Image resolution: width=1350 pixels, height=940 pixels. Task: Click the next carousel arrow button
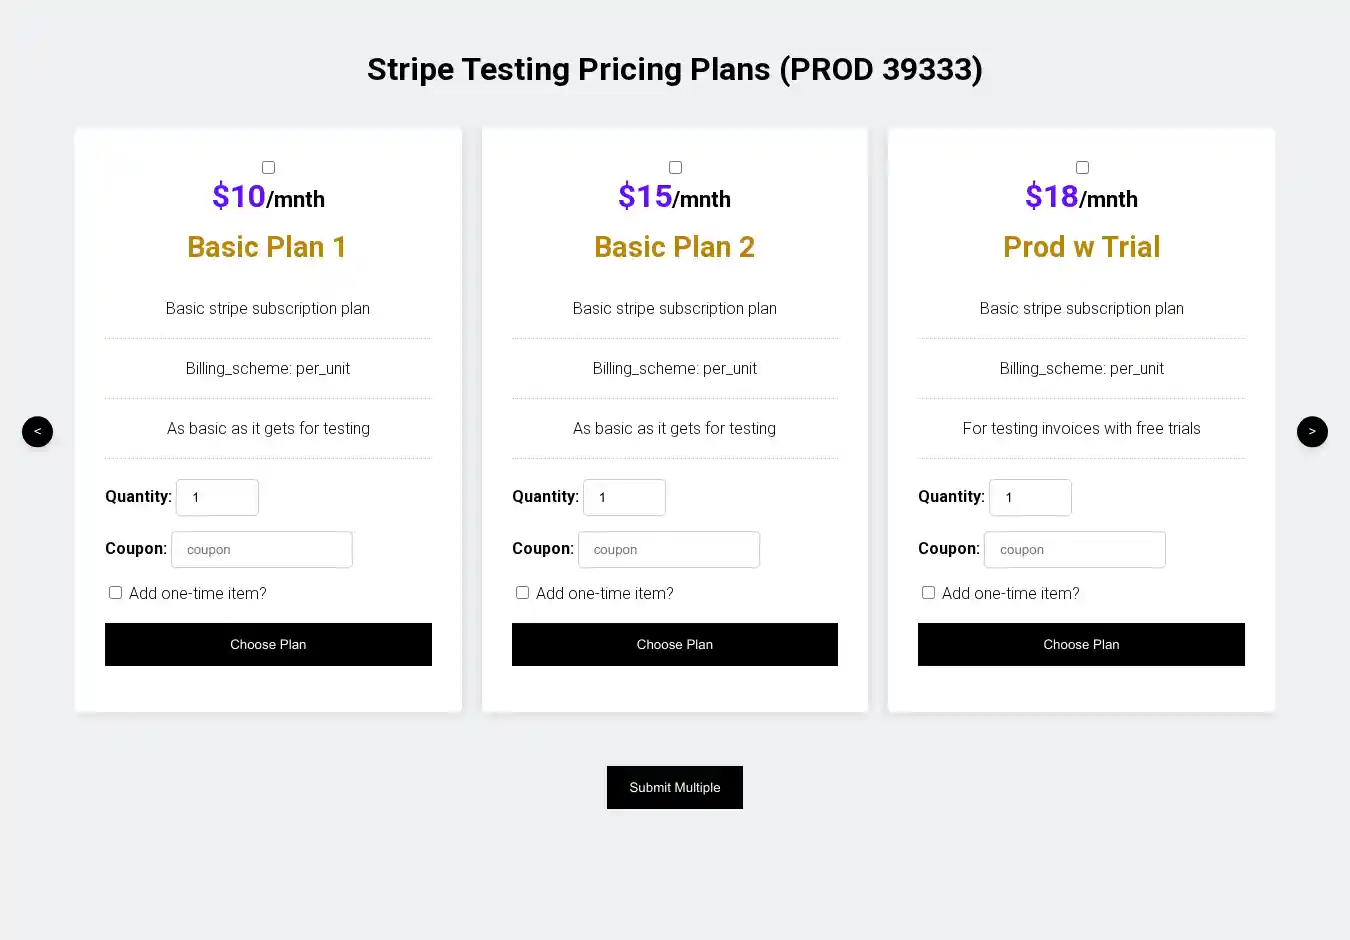(1312, 432)
